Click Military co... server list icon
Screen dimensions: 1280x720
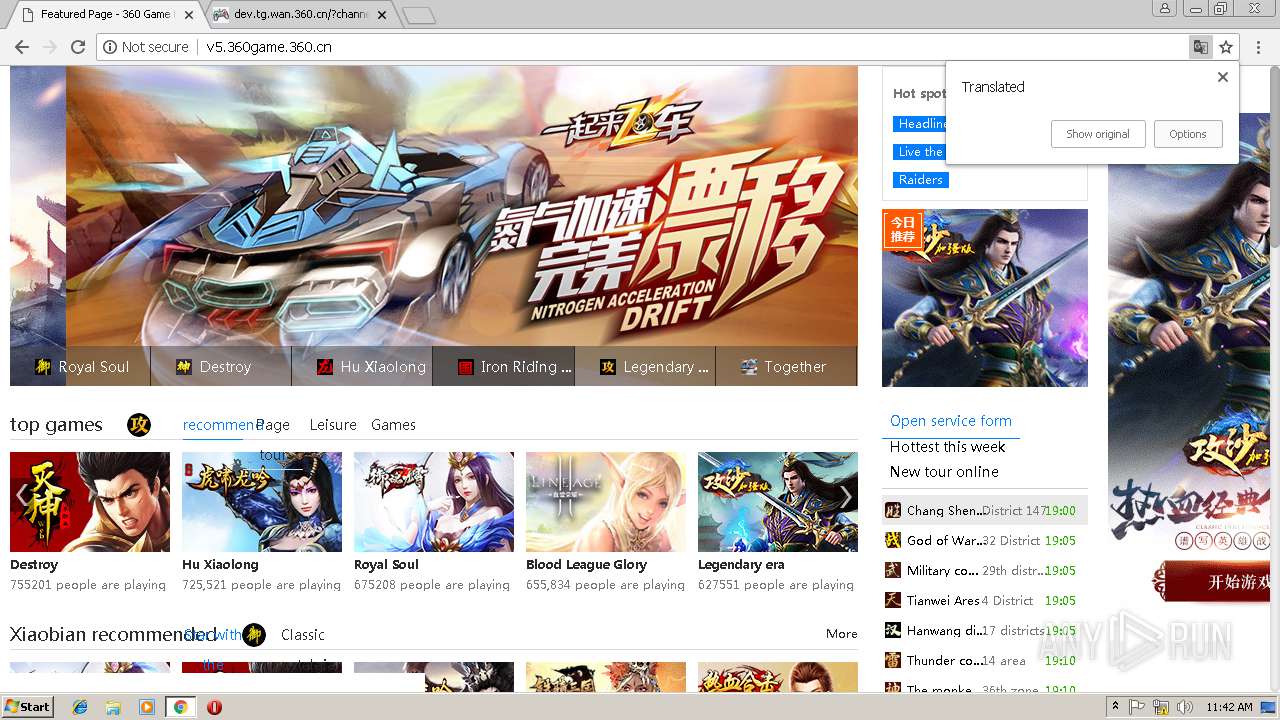tap(893, 570)
